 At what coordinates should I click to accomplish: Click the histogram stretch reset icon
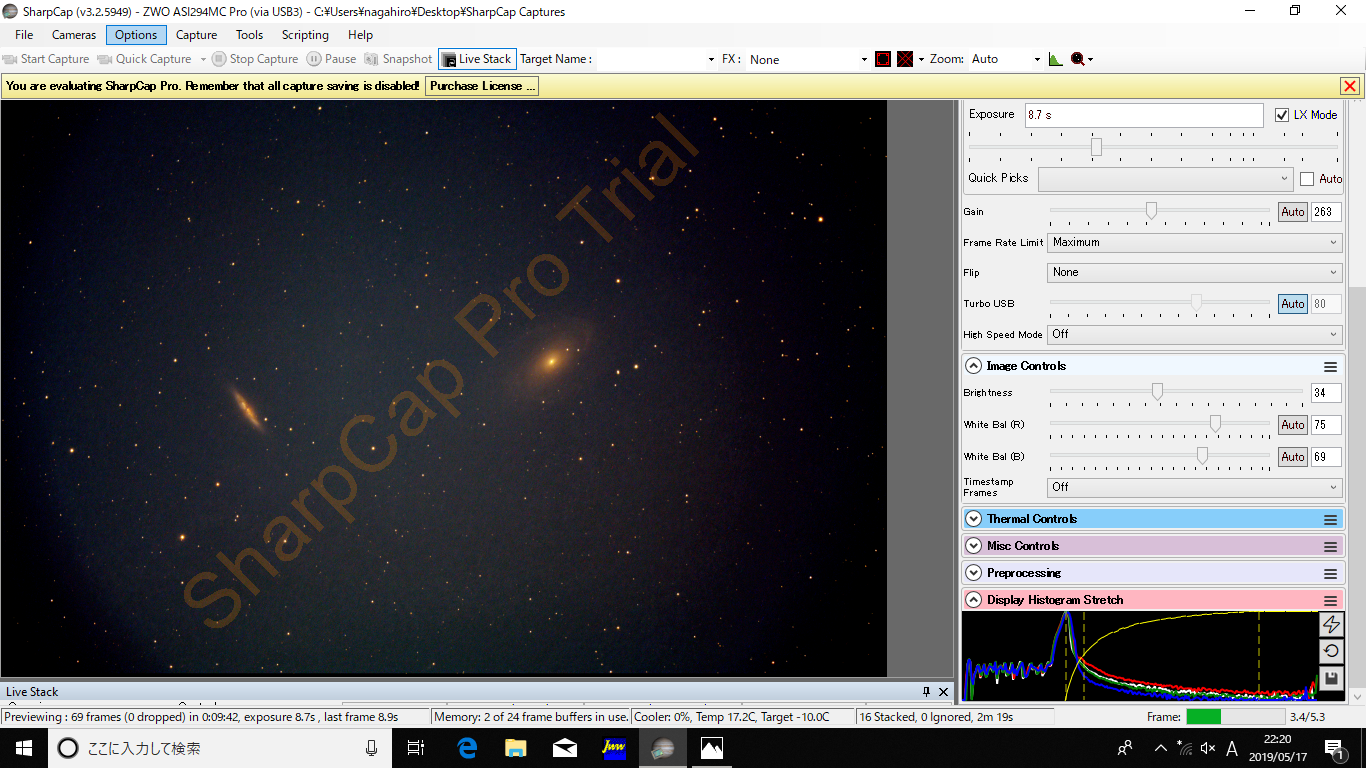point(1331,651)
